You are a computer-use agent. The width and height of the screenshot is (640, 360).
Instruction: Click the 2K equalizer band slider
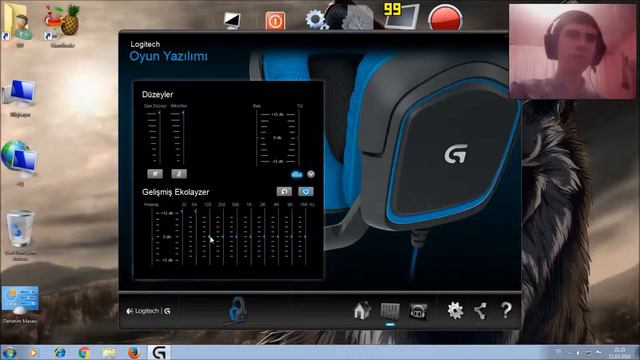(x=264, y=237)
